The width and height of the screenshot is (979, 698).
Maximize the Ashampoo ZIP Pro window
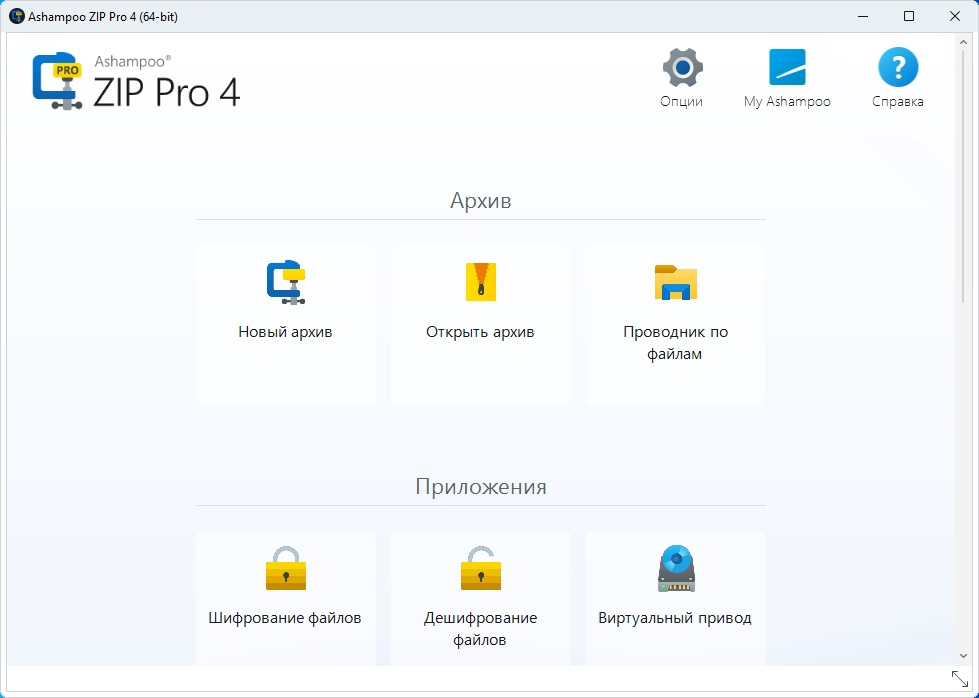click(909, 16)
